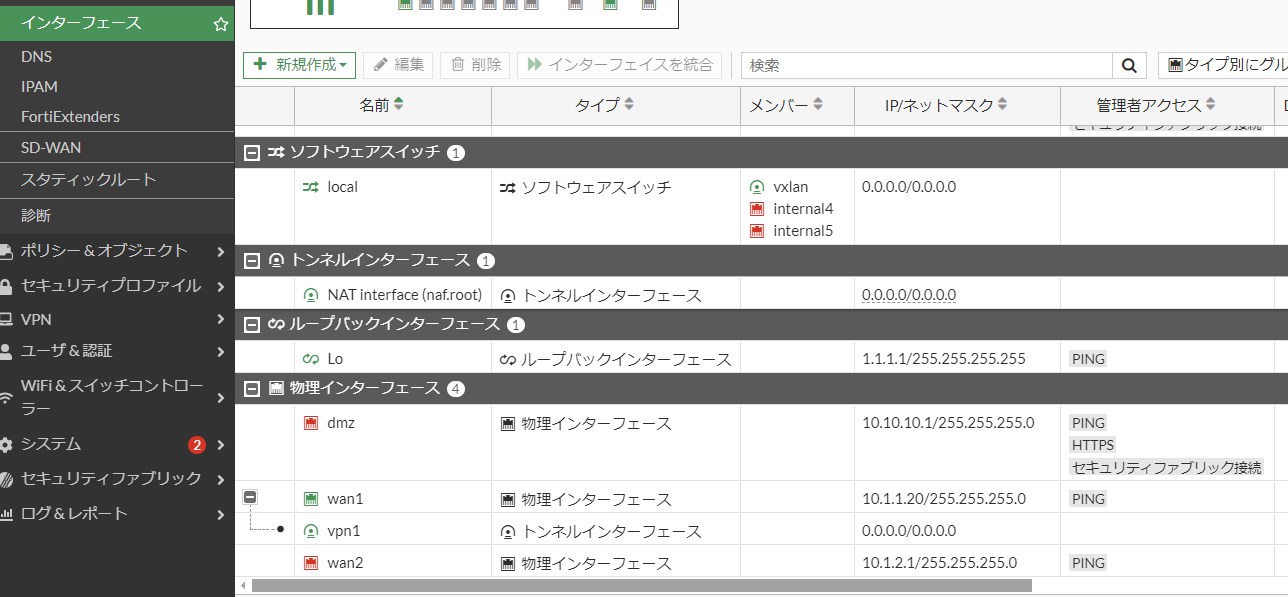Click the local software switch icon
This screenshot has width=1288, height=597.
(x=310, y=187)
